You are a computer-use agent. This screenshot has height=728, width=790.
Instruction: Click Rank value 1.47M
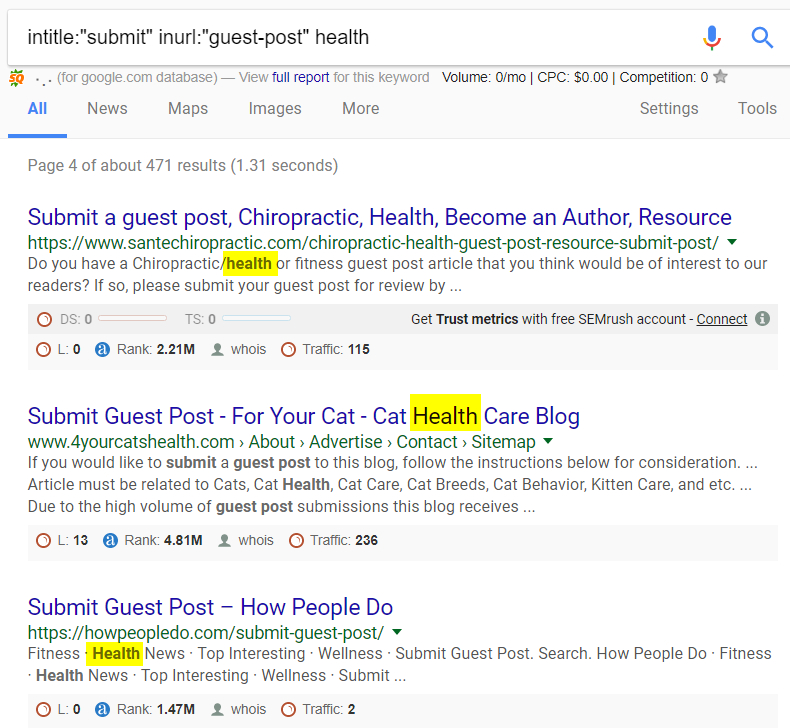point(176,710)
